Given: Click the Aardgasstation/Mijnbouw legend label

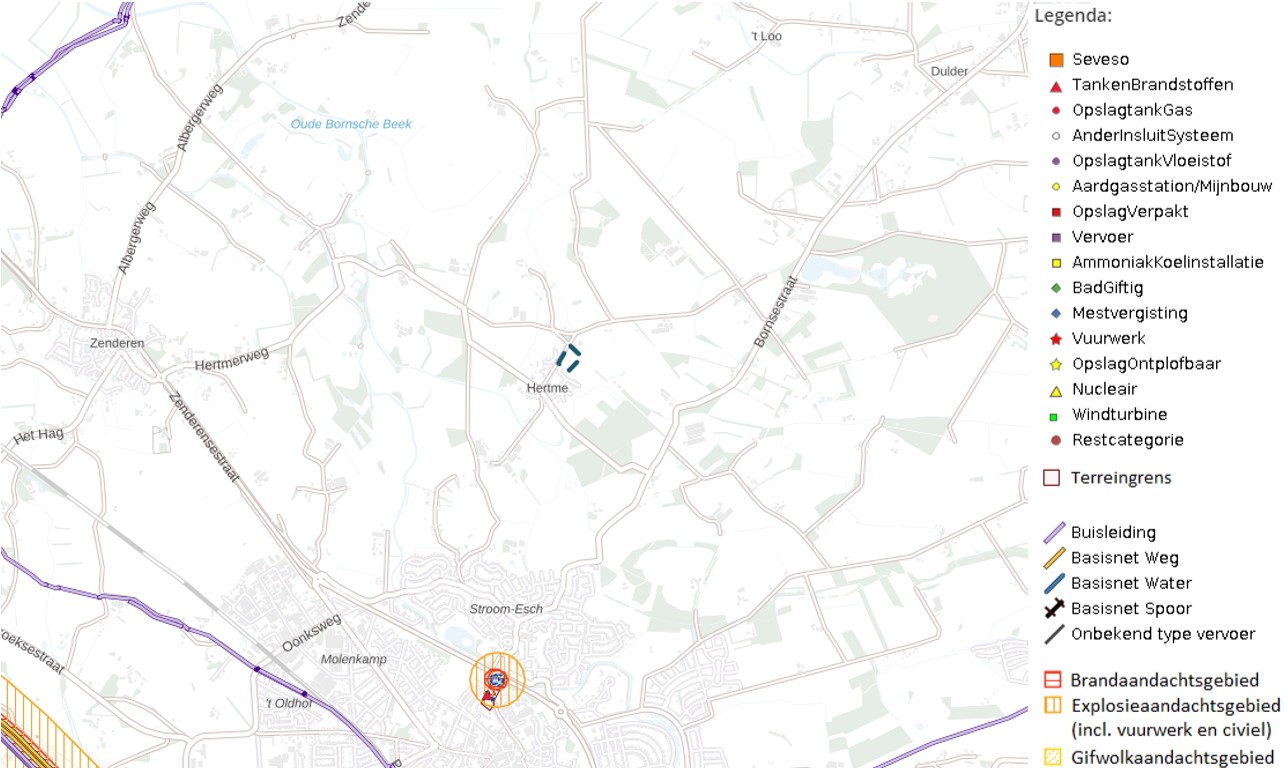Looking at the screenshot, I should click(x=1158, y=186).
